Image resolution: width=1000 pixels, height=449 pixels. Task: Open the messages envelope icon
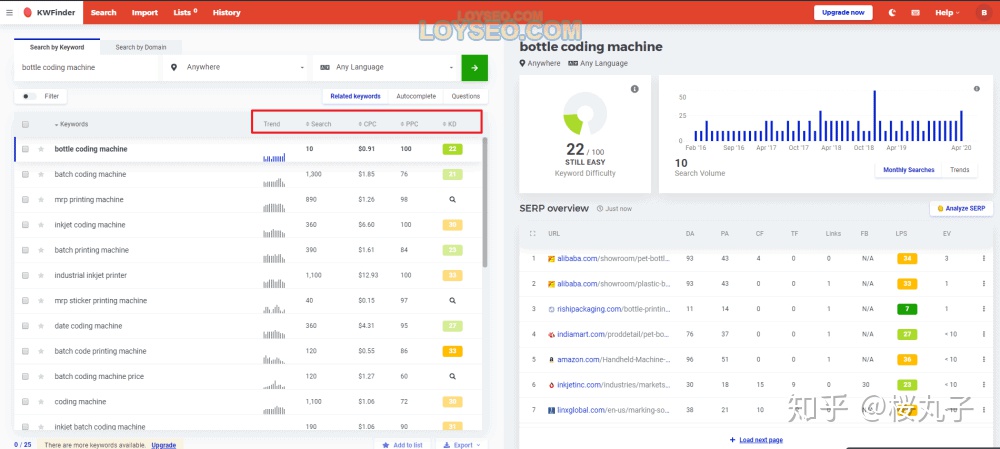pos(915,12)
